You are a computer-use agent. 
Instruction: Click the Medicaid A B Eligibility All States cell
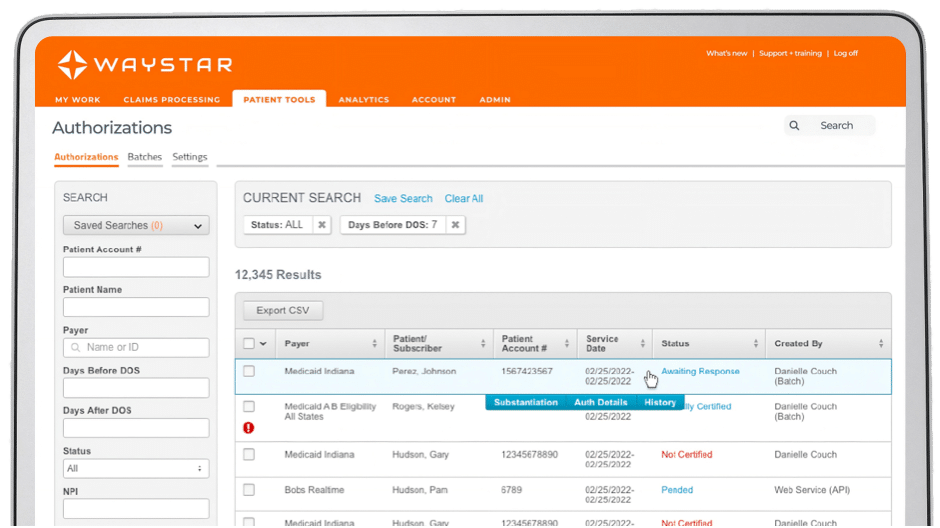pyautogui.click(x=330, y=412)
